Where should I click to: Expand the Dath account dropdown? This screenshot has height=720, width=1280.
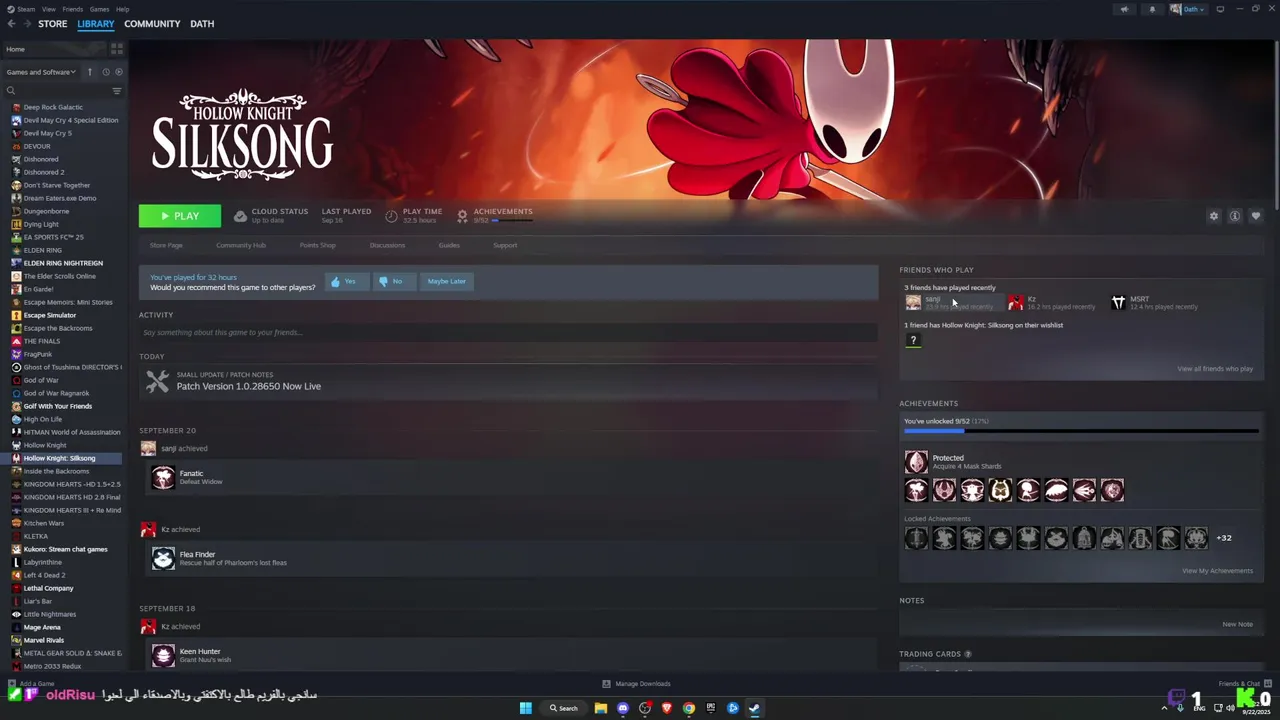[x=1188, y=9]
